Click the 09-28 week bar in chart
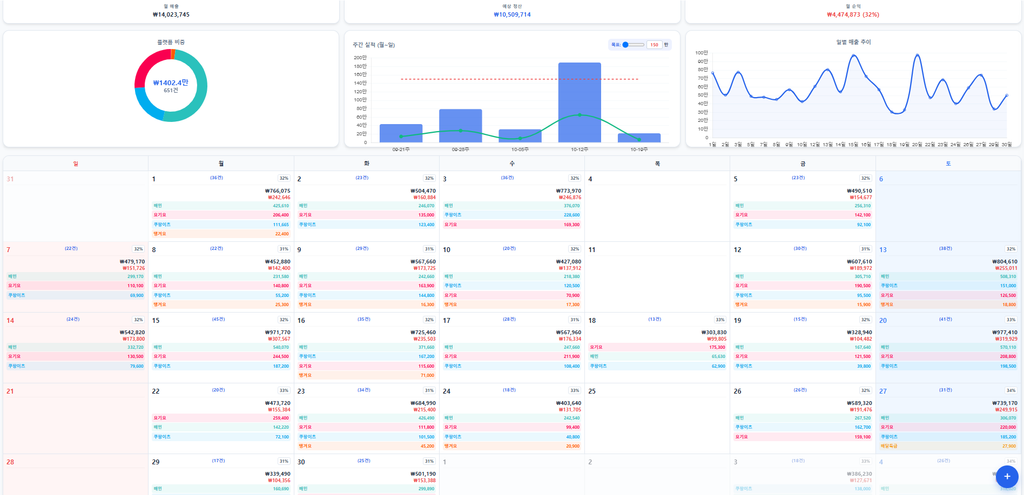The image size is (1024, 495). (460, 125)
